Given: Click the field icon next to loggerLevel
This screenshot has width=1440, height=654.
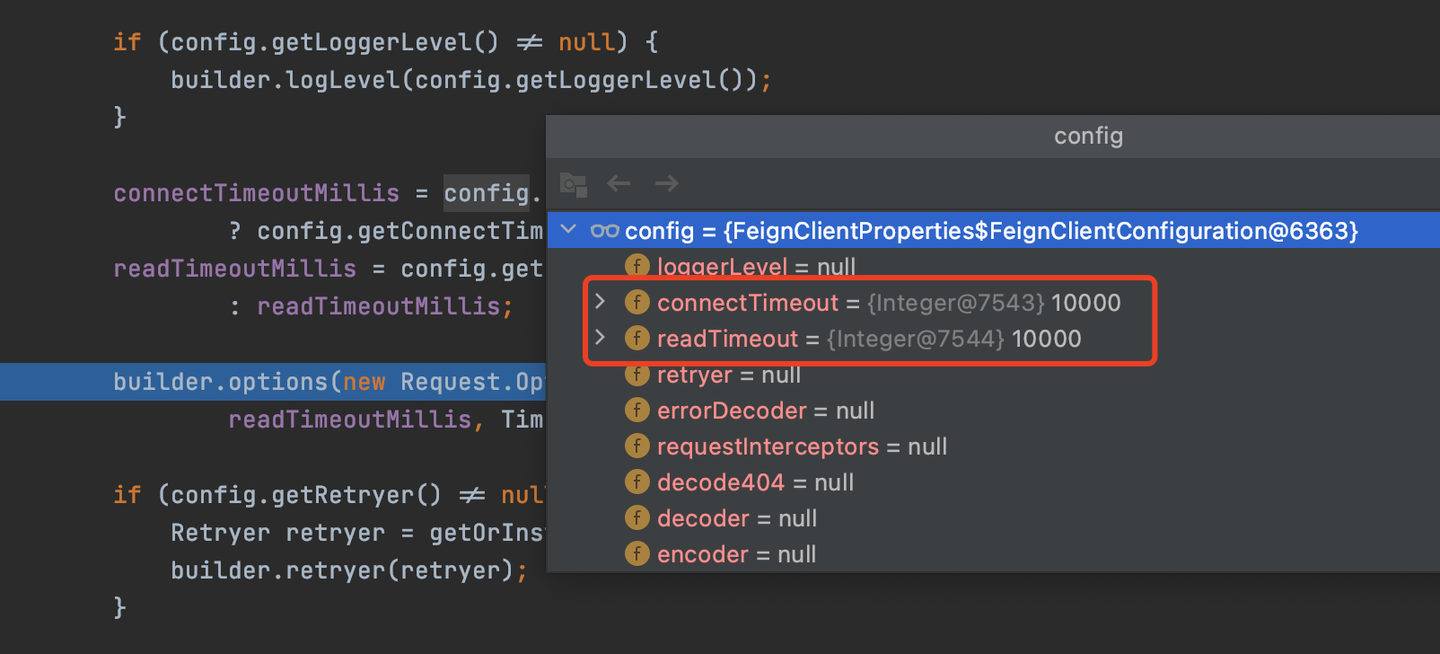Looking at the screenshot, I should point(637,267).
